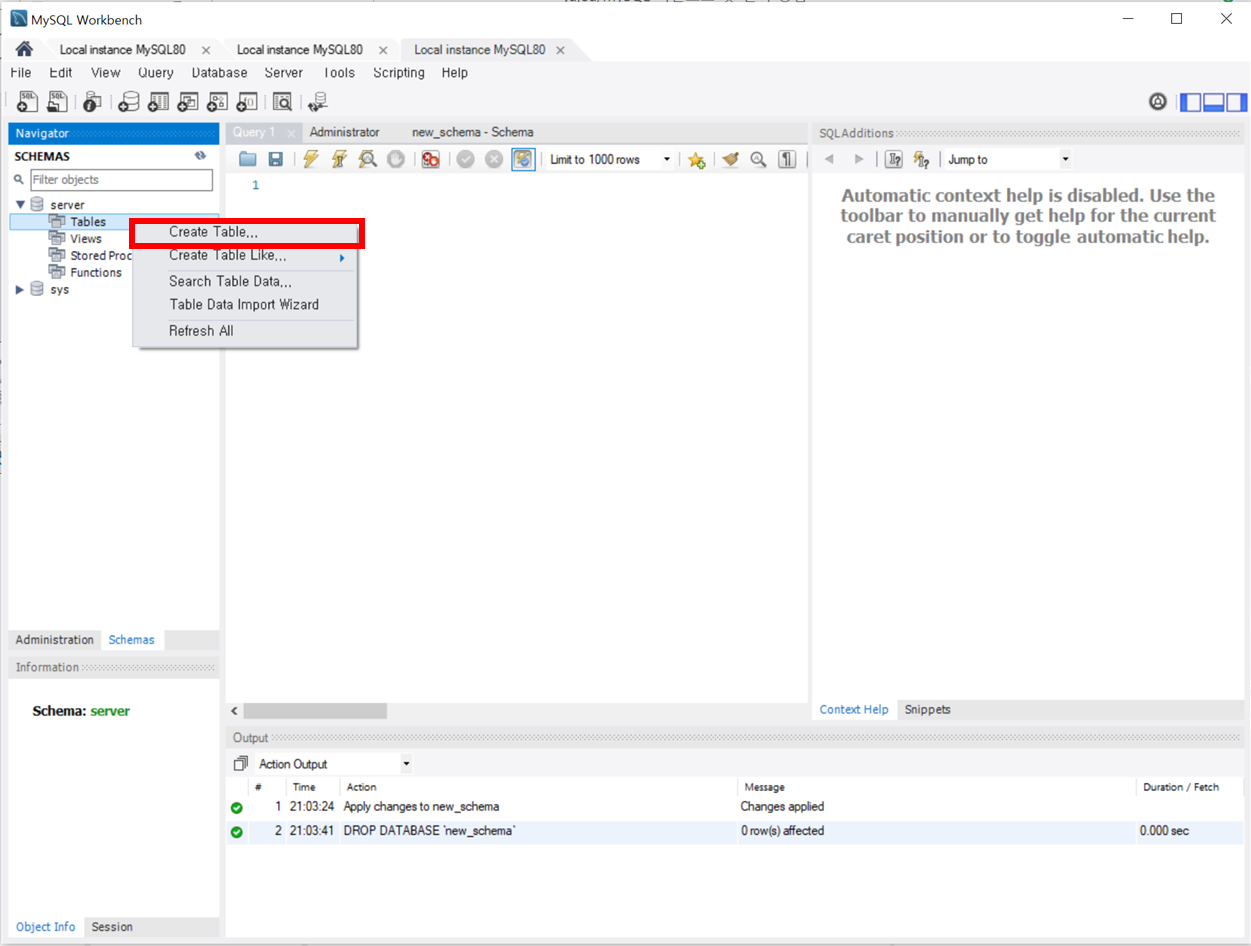
Task: Toggle the left sidebar panel visibility
Action: point(1190,101)
